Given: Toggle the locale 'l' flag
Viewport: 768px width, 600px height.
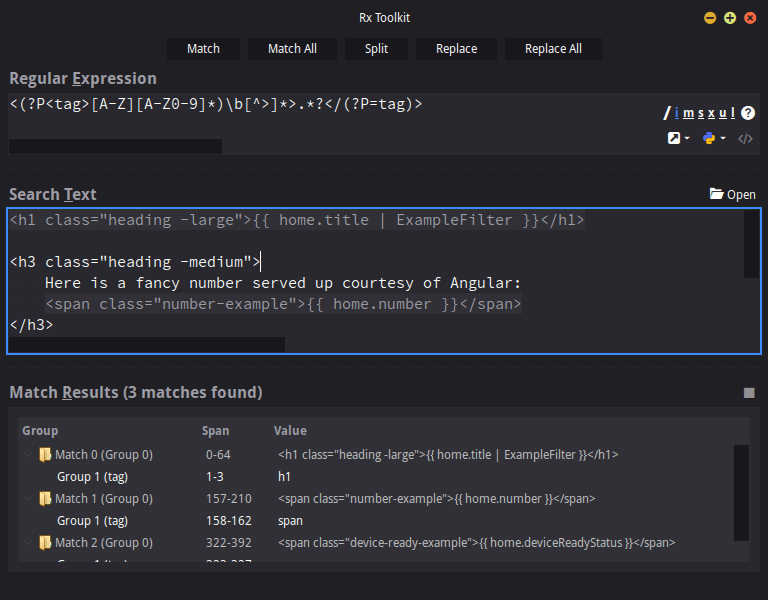Looking at the screenshot, I should 733,113.
